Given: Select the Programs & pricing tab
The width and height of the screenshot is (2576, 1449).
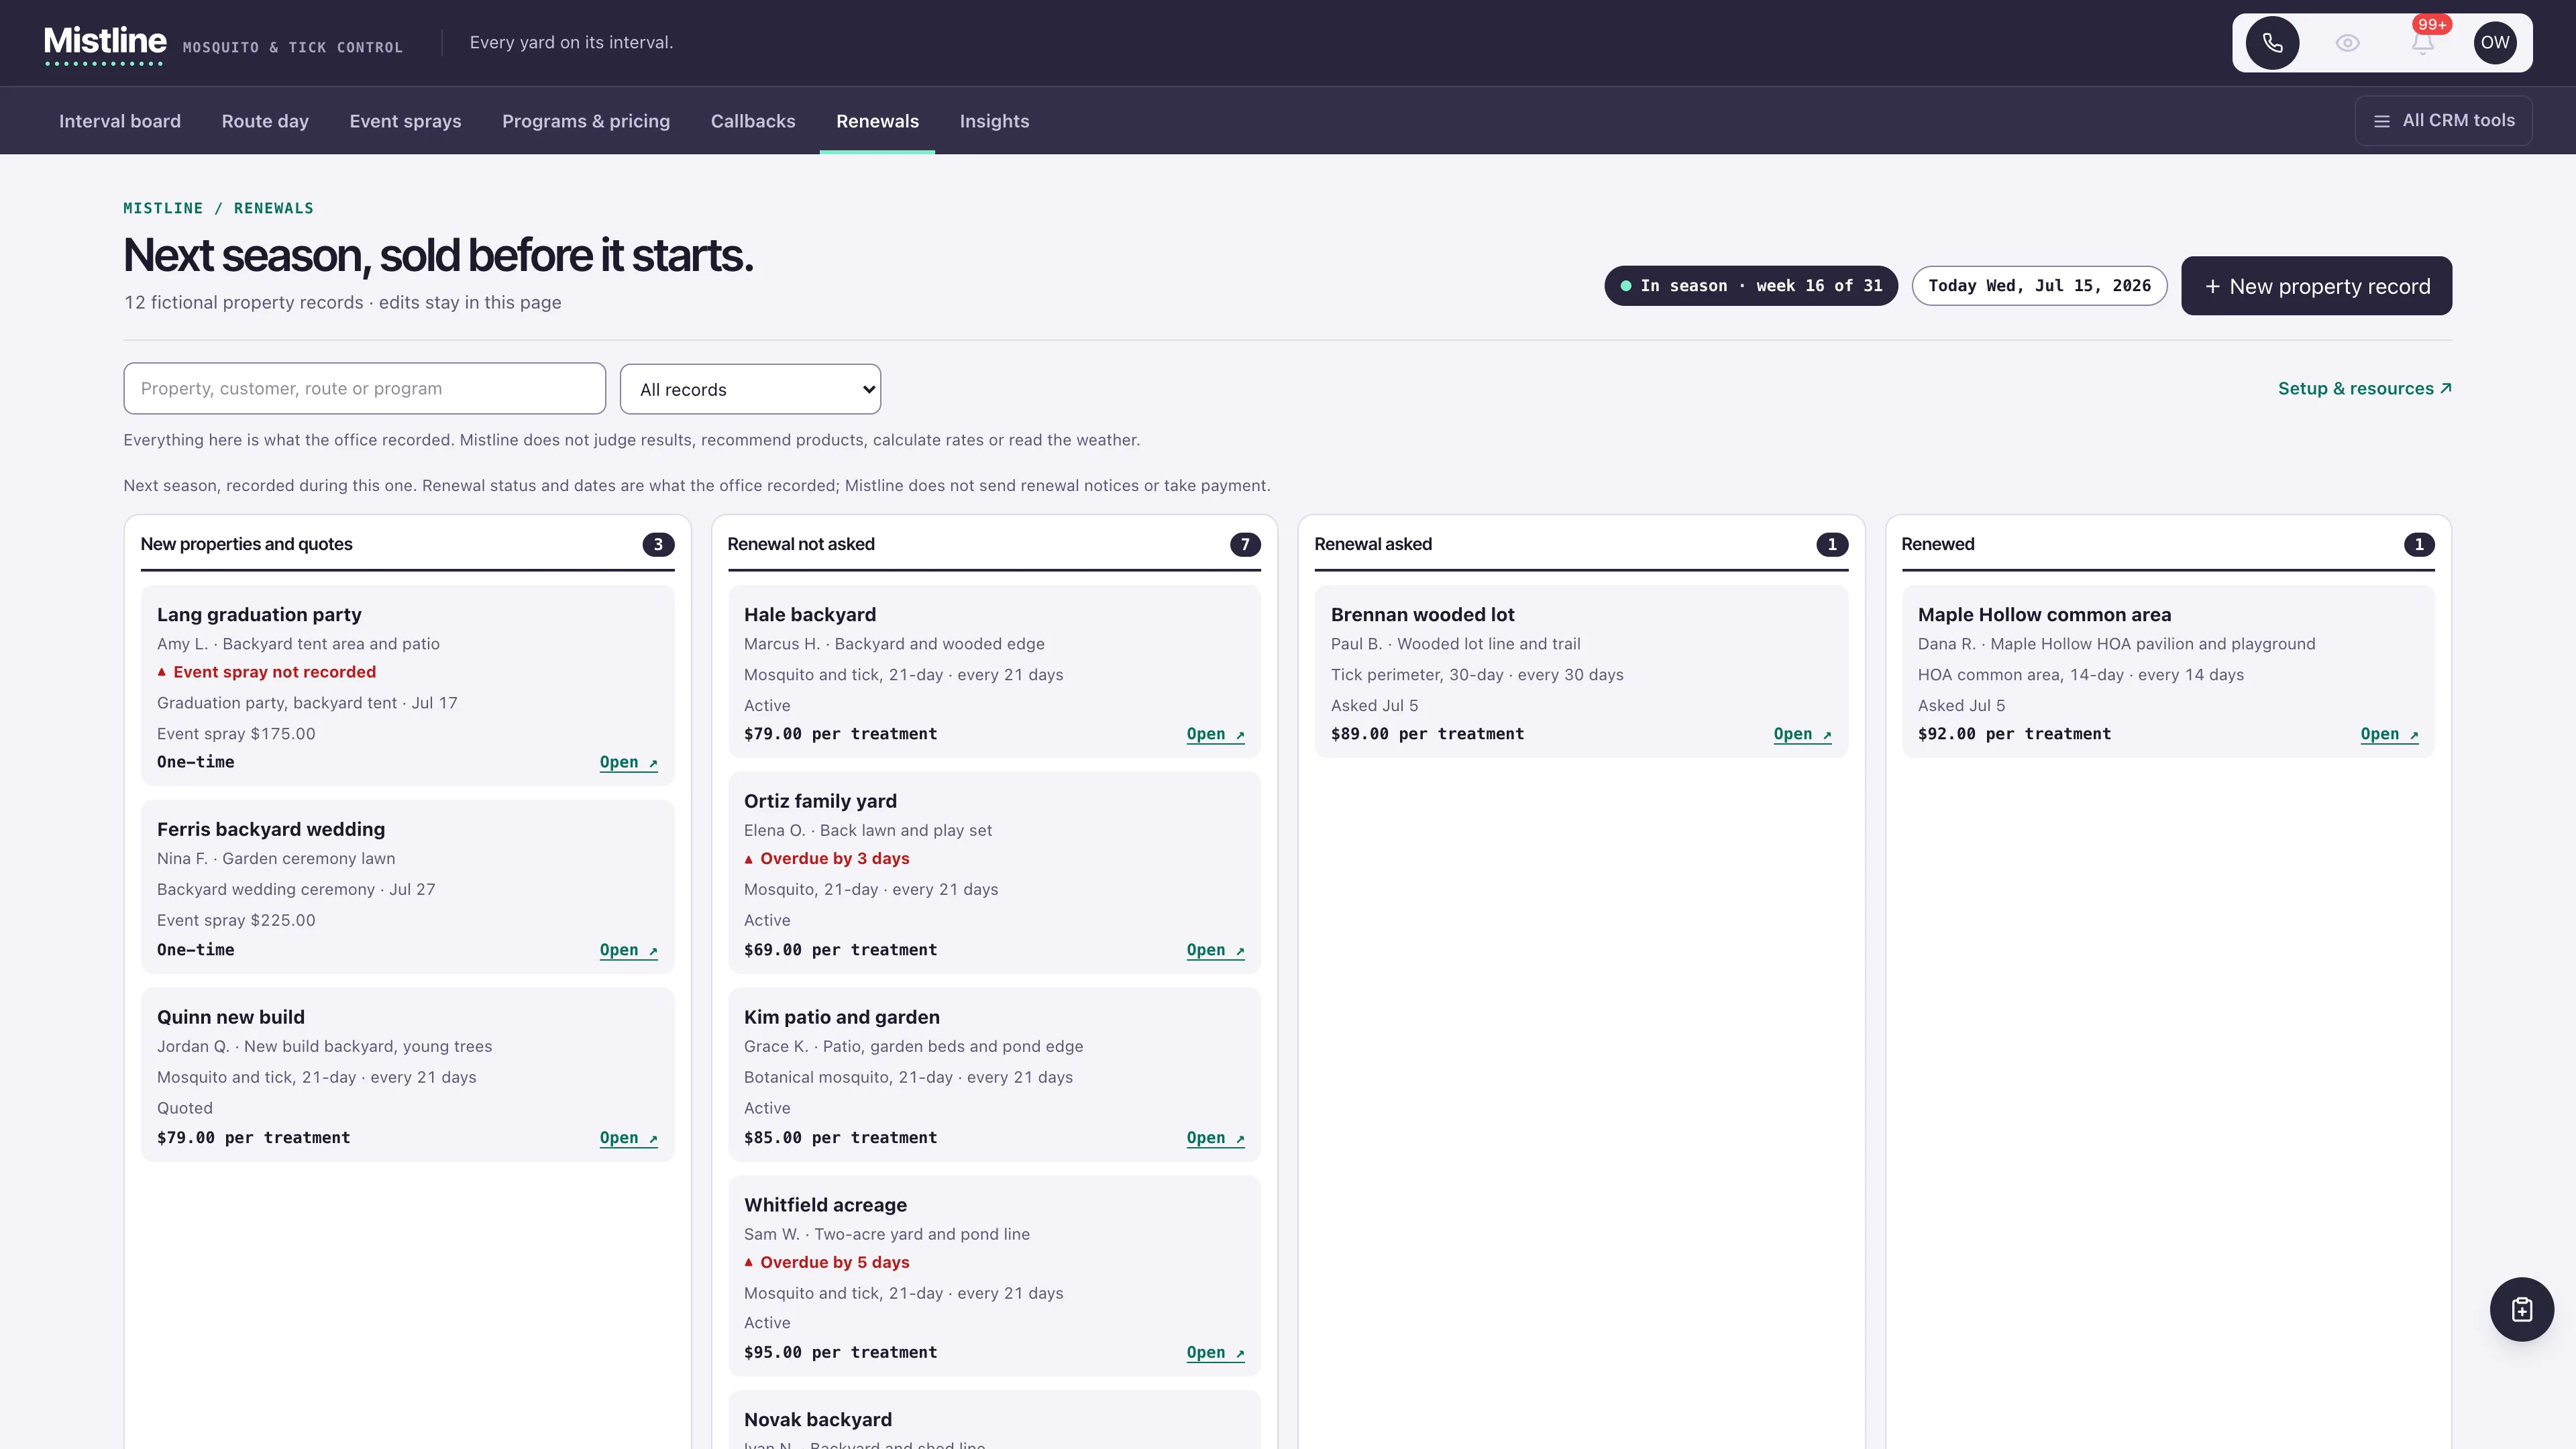Looking at the screenshot, I should point(586,121).
